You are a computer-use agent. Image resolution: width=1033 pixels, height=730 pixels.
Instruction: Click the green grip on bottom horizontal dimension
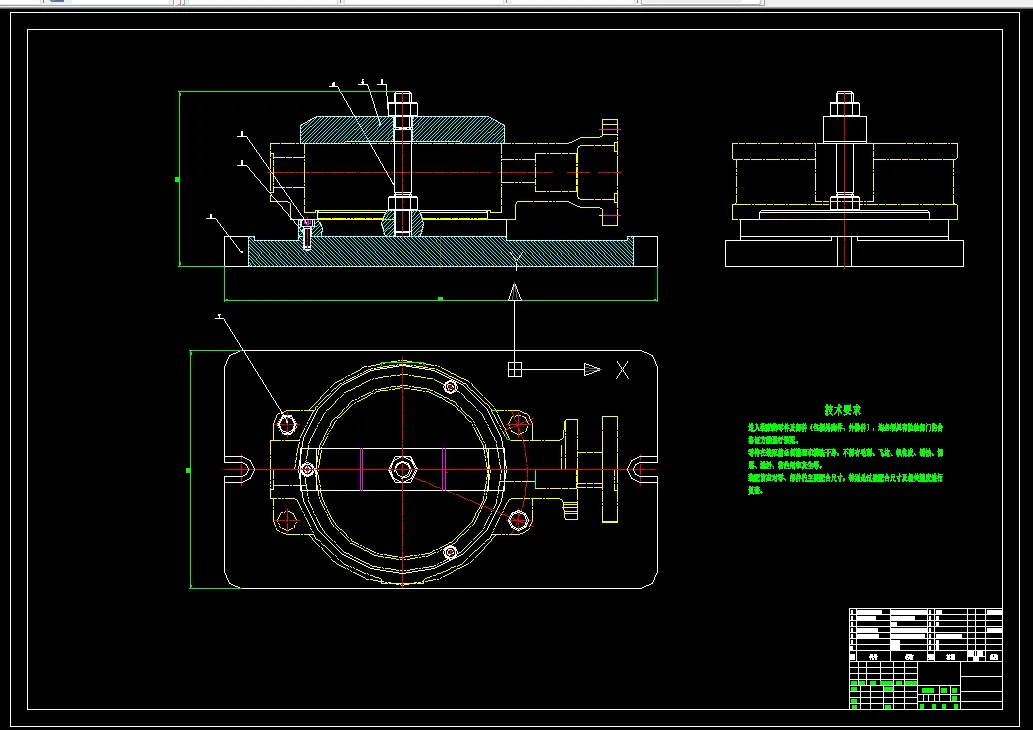(441, 298)
